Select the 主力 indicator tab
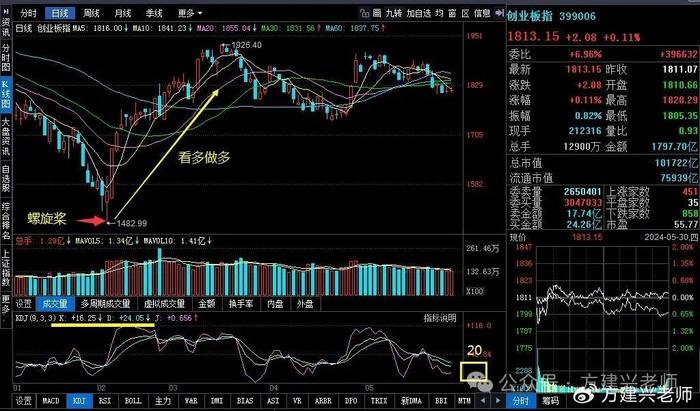Image resolution: width=700 pixels, height=411 pixels. (x=163, y=401)
